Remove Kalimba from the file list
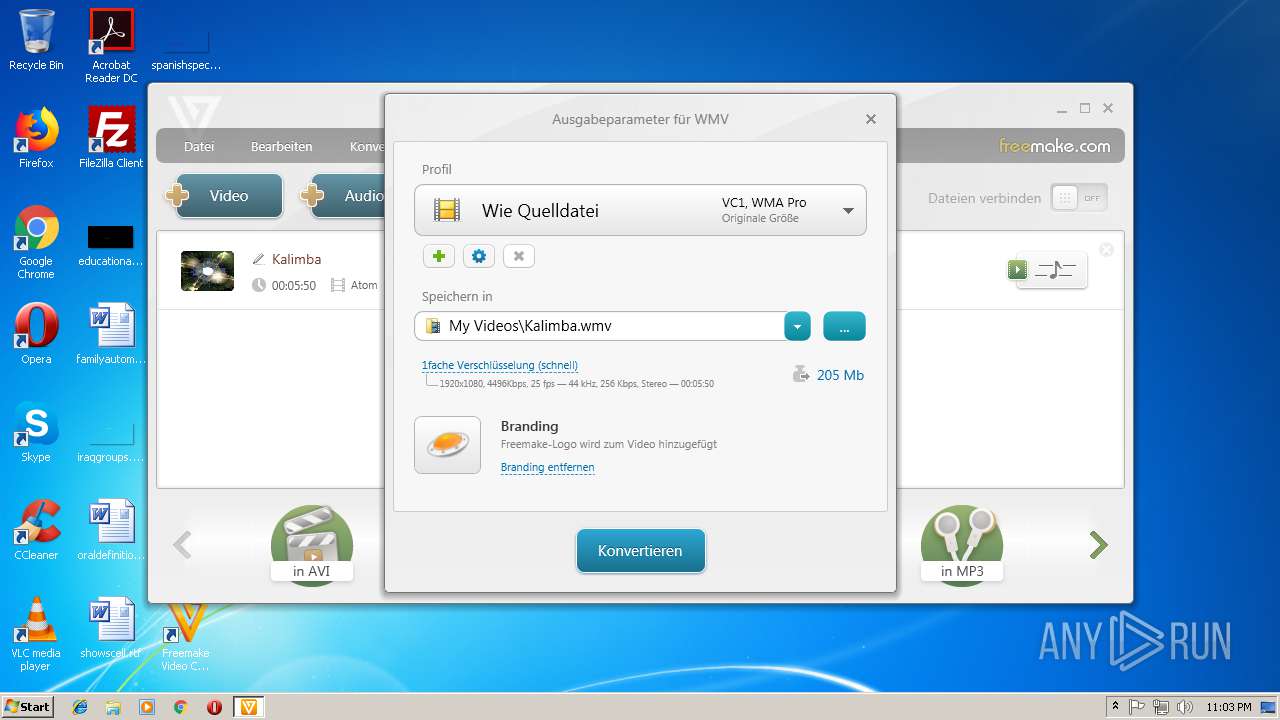The width and height of the screenshot is (1280, 720). pos(1106,250)
